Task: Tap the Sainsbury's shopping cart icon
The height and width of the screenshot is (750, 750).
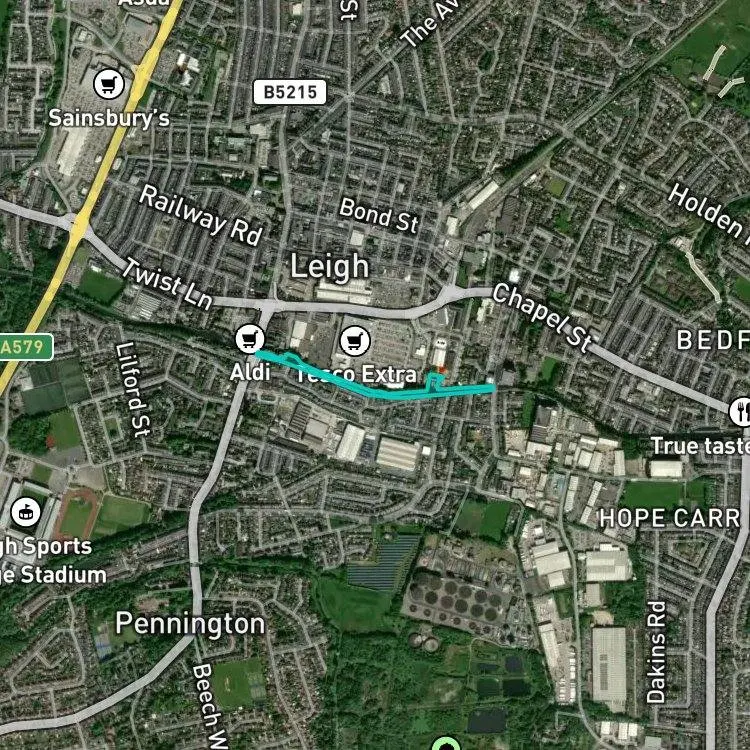Action: 109,84
